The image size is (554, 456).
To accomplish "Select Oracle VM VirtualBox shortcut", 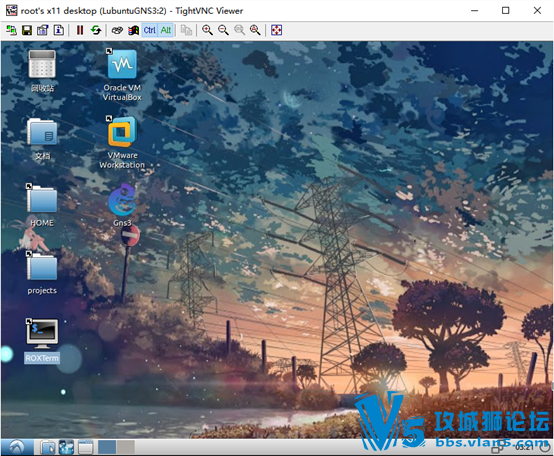I will tap(122, 75).
